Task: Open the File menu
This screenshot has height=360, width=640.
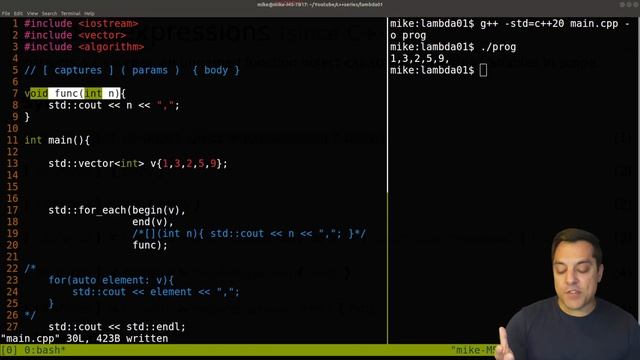Action: 6,13
